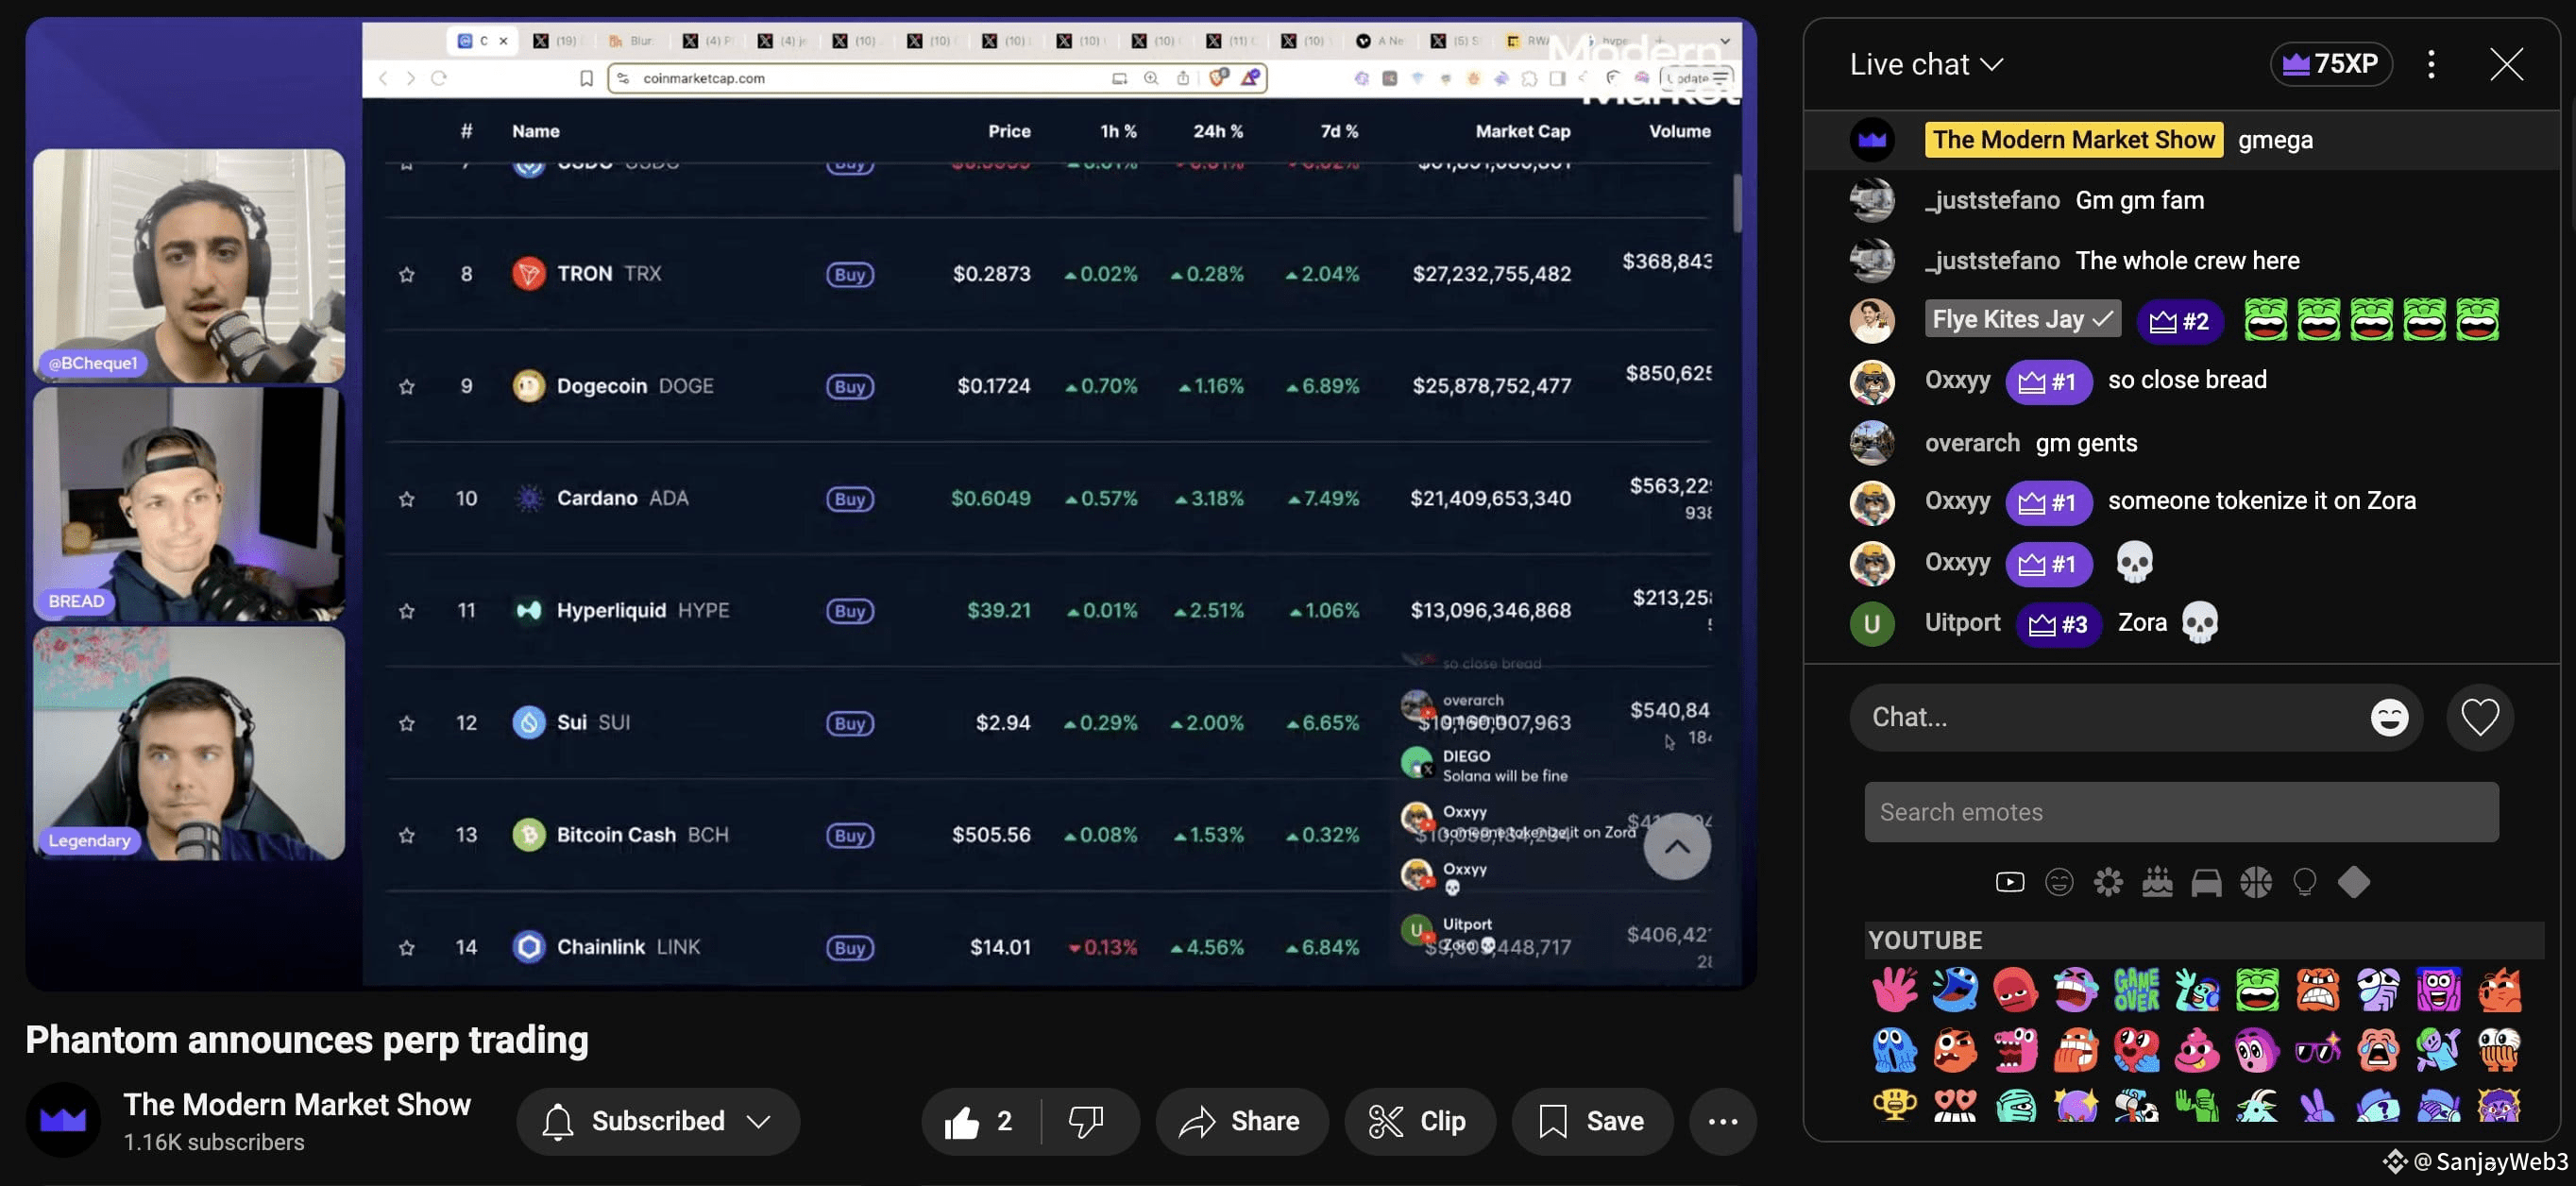Click the Market Cap column header
The width and height of the screenshot is (2576, 1186).
click(x=1522, y=131)
